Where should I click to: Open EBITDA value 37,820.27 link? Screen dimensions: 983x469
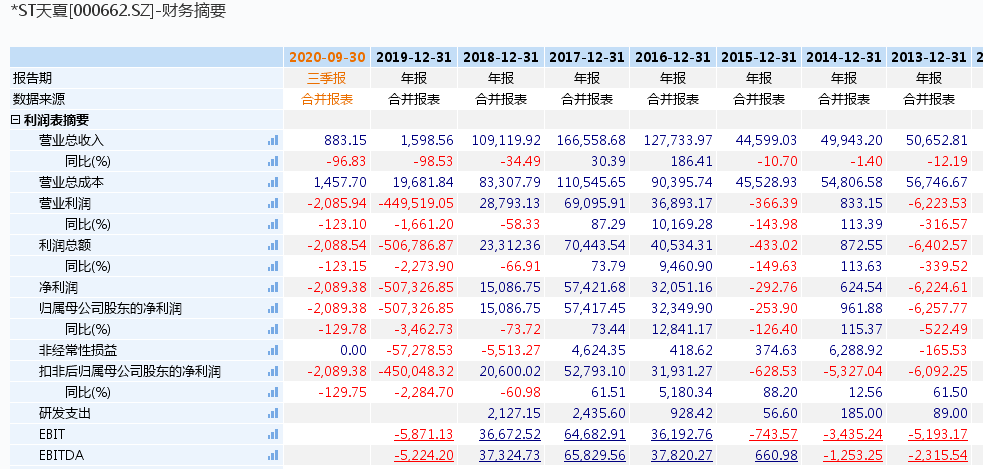[x=682, y=455]
